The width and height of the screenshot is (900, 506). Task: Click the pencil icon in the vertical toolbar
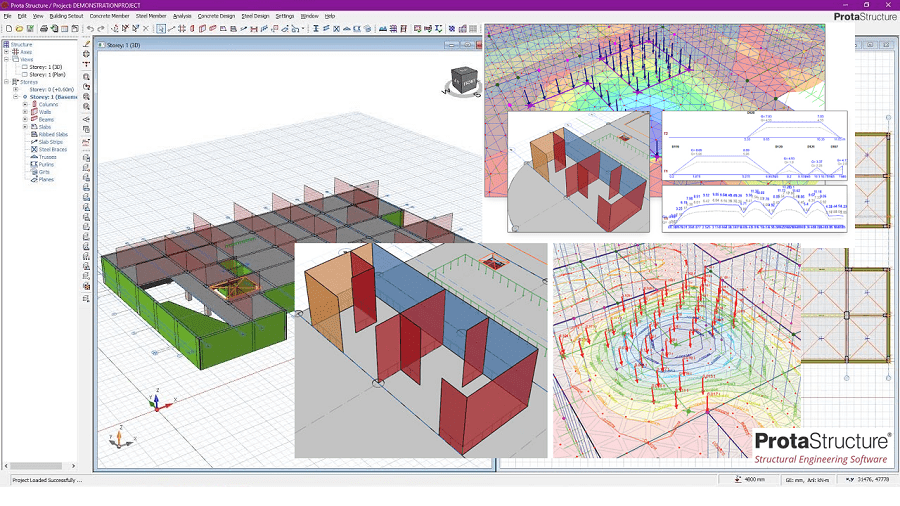tap(86, 44)
